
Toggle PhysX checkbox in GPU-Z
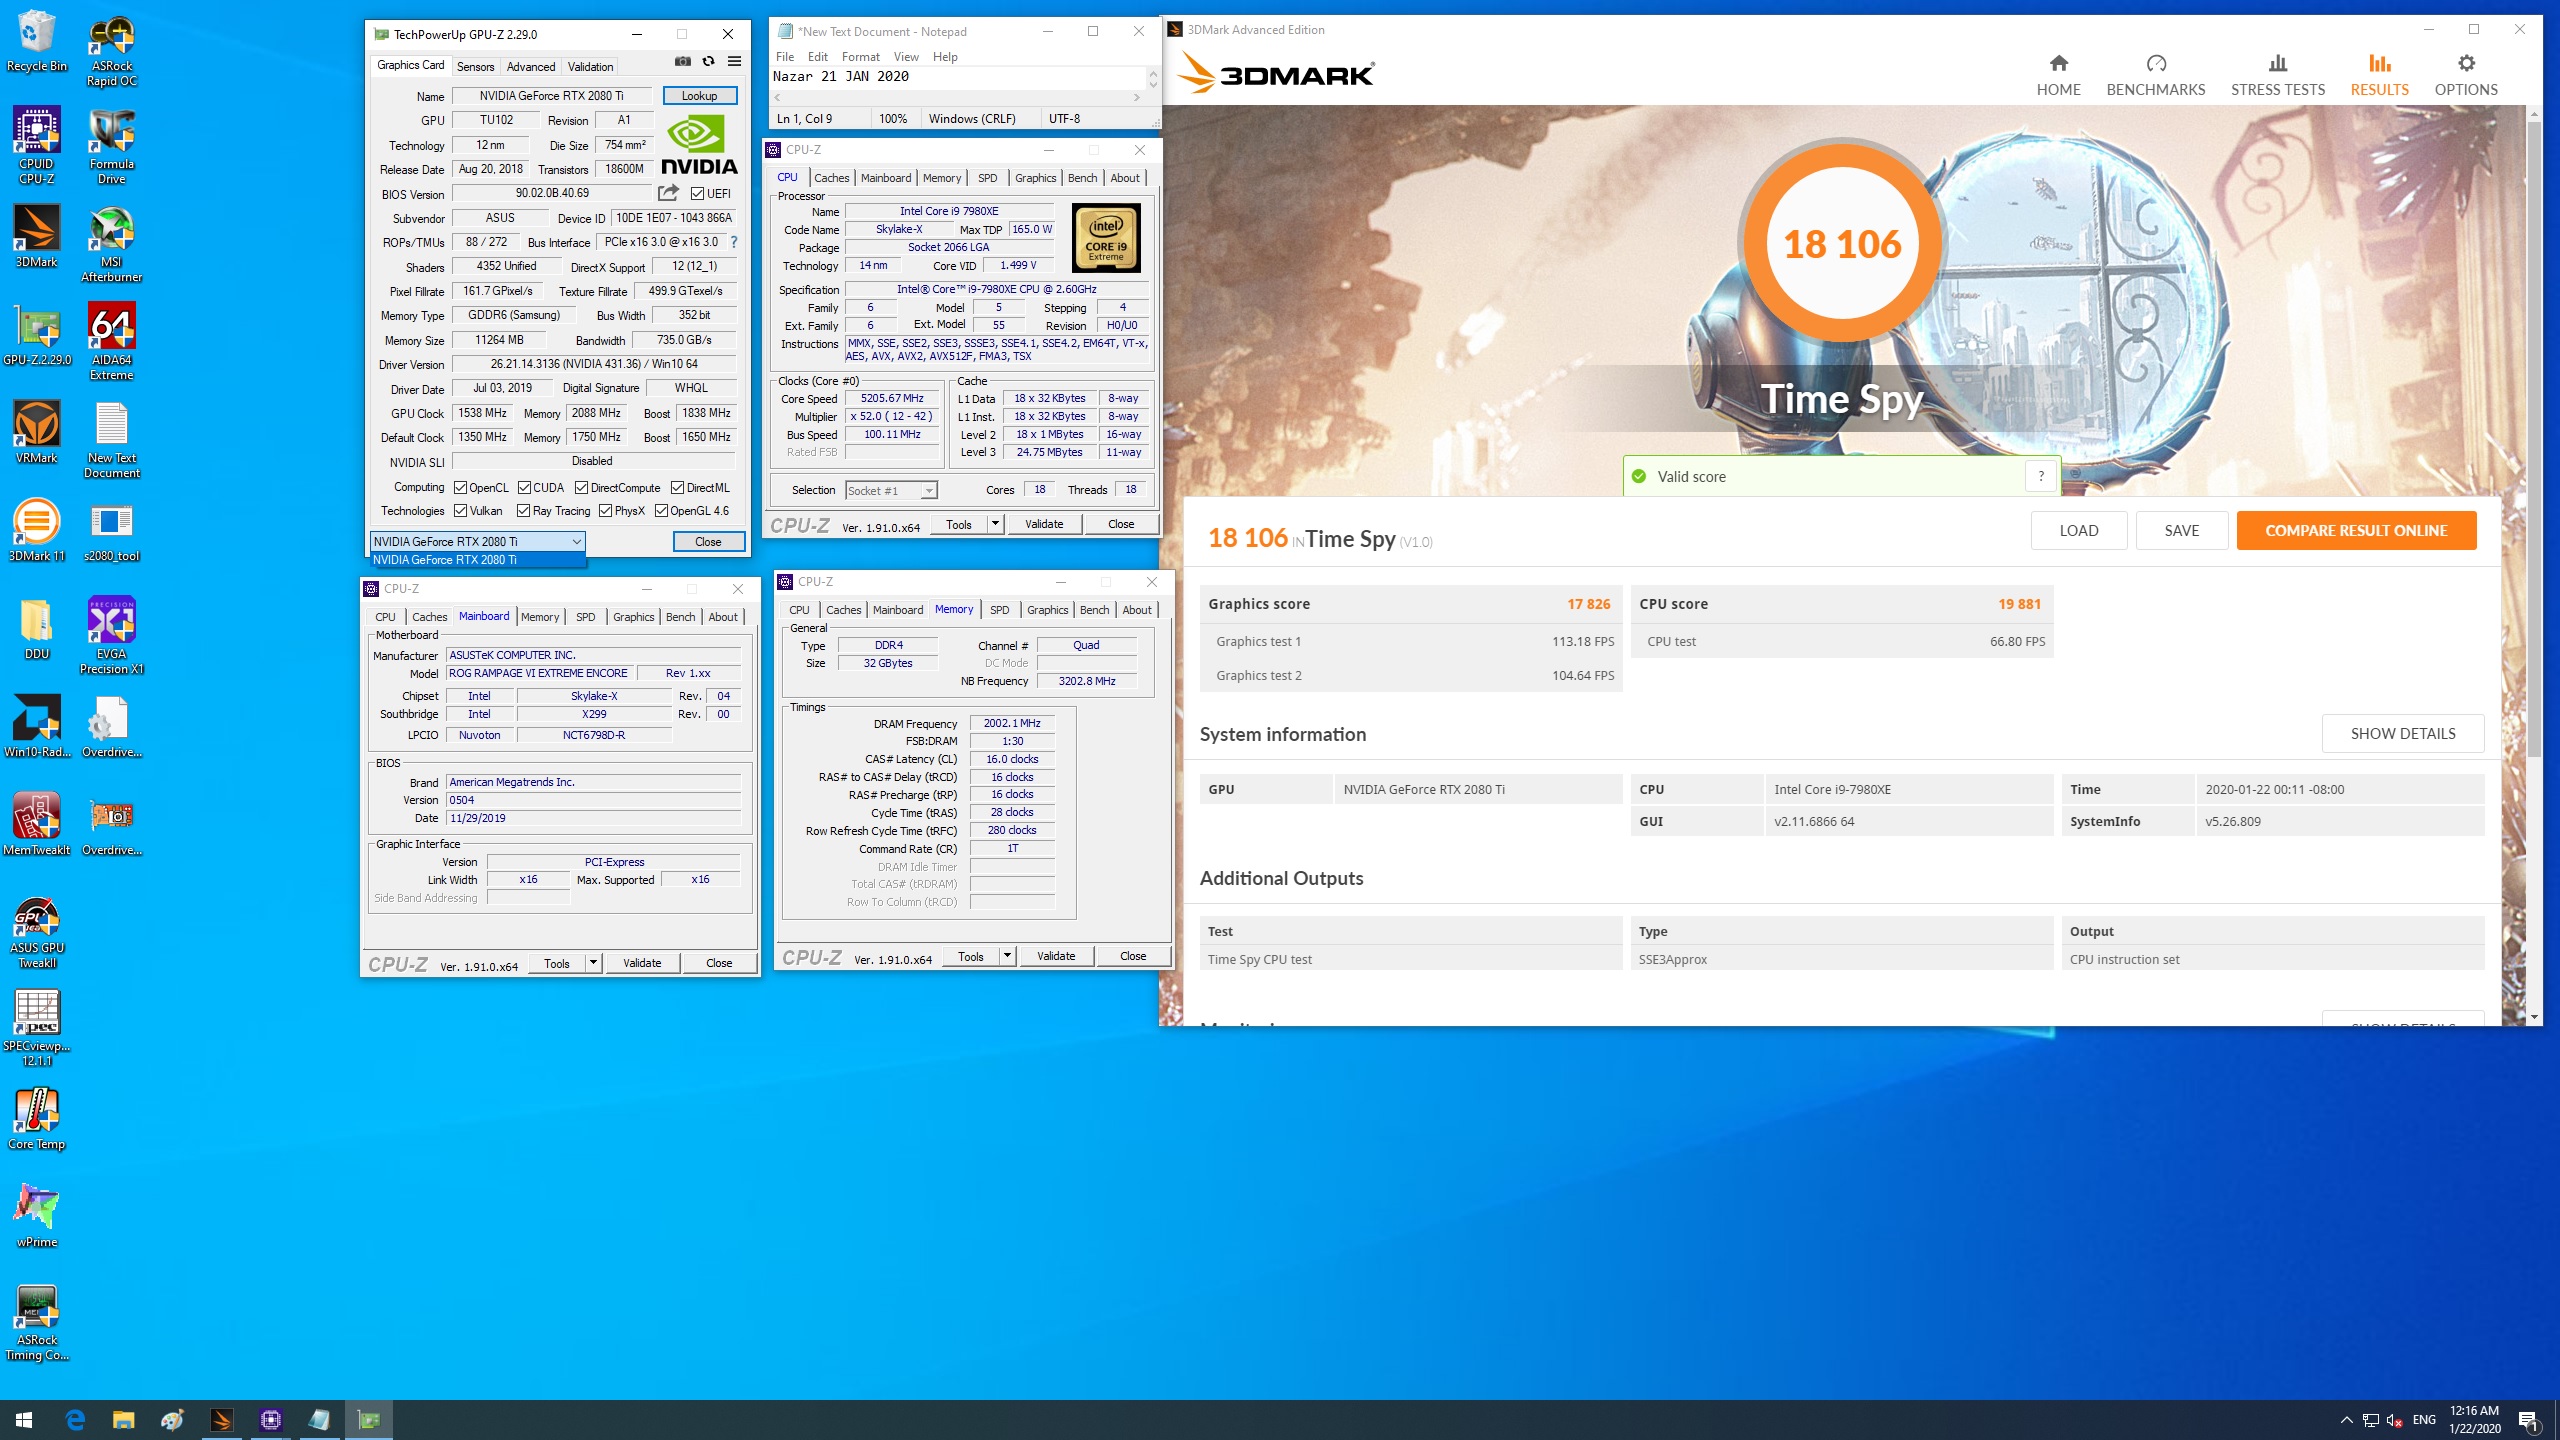click(605, 510)
